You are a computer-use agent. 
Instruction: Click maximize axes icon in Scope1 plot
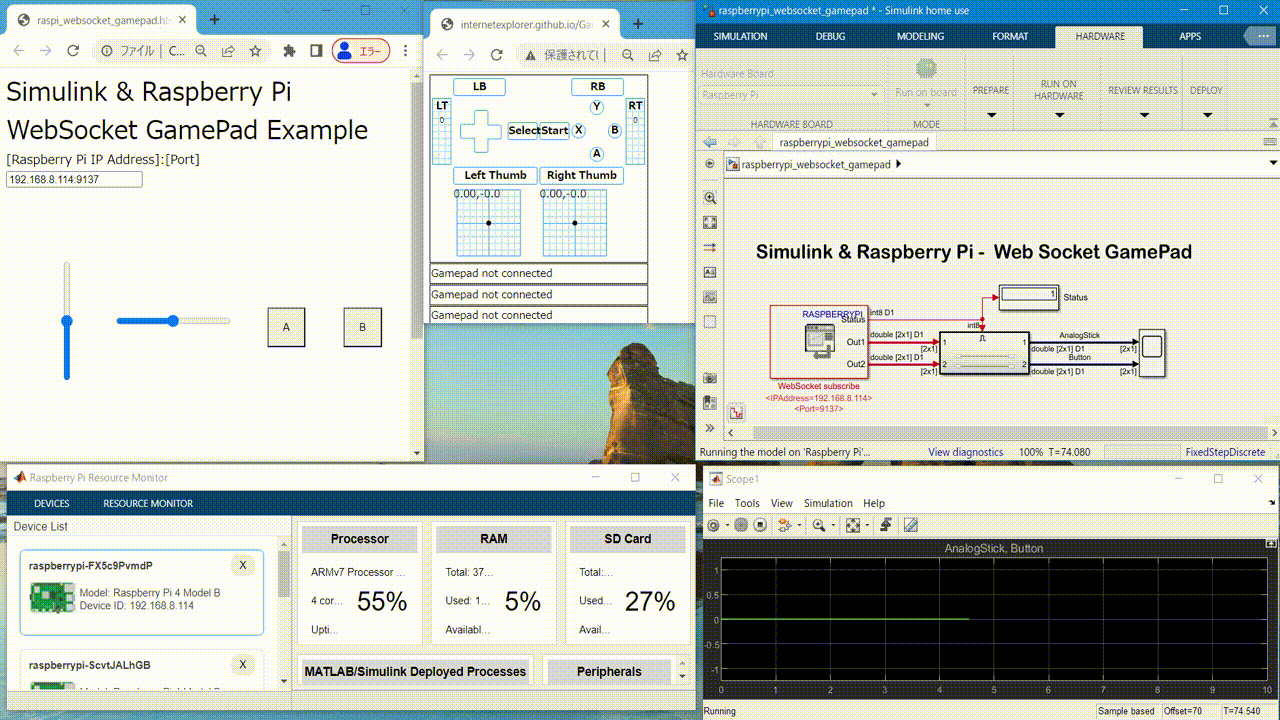click(x=1270, y=544)
